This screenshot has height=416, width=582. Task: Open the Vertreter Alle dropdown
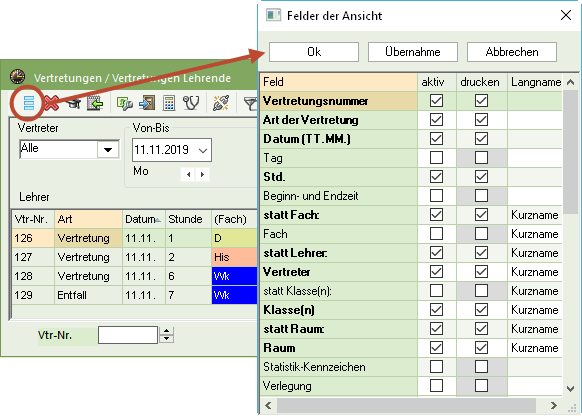[x=108, y=150]
